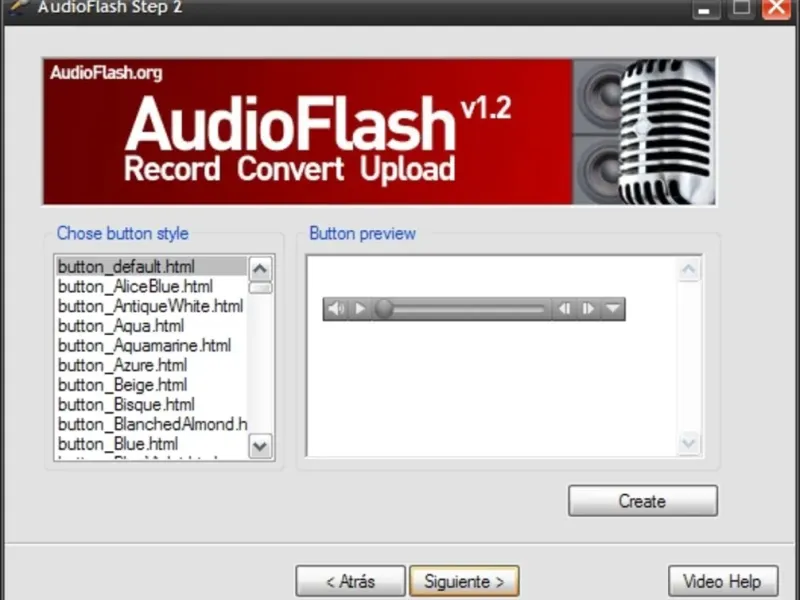Go back with the Atrás button
Image resolution: width=800 pixels, height=600 pixels.
[351, 581]
